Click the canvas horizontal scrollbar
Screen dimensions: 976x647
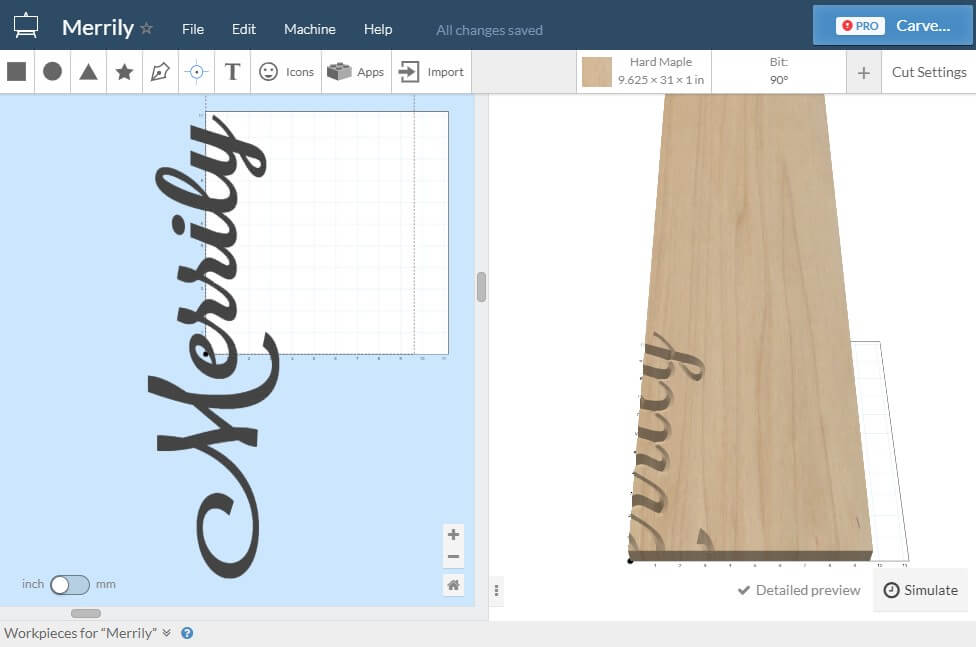click(86, 613)
